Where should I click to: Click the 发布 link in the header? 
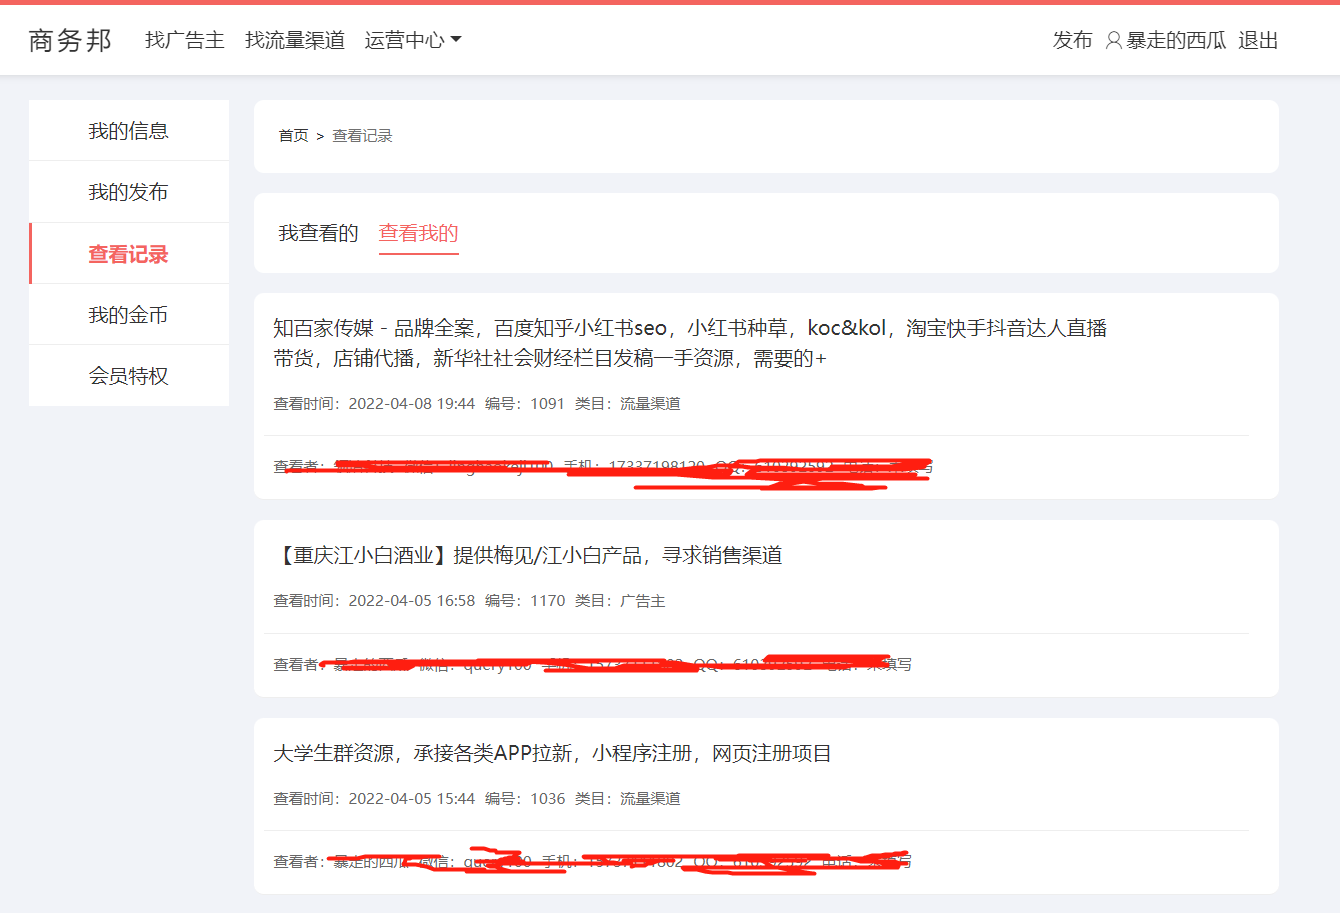(1073, 40)
